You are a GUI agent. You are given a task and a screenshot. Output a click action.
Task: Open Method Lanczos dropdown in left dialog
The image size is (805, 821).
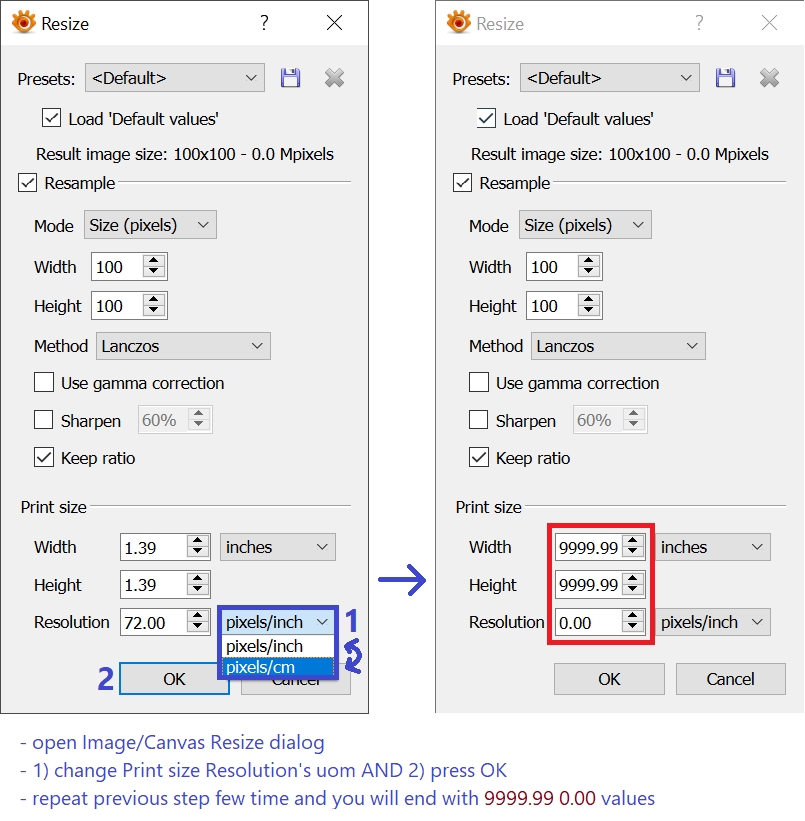[183, 346]
